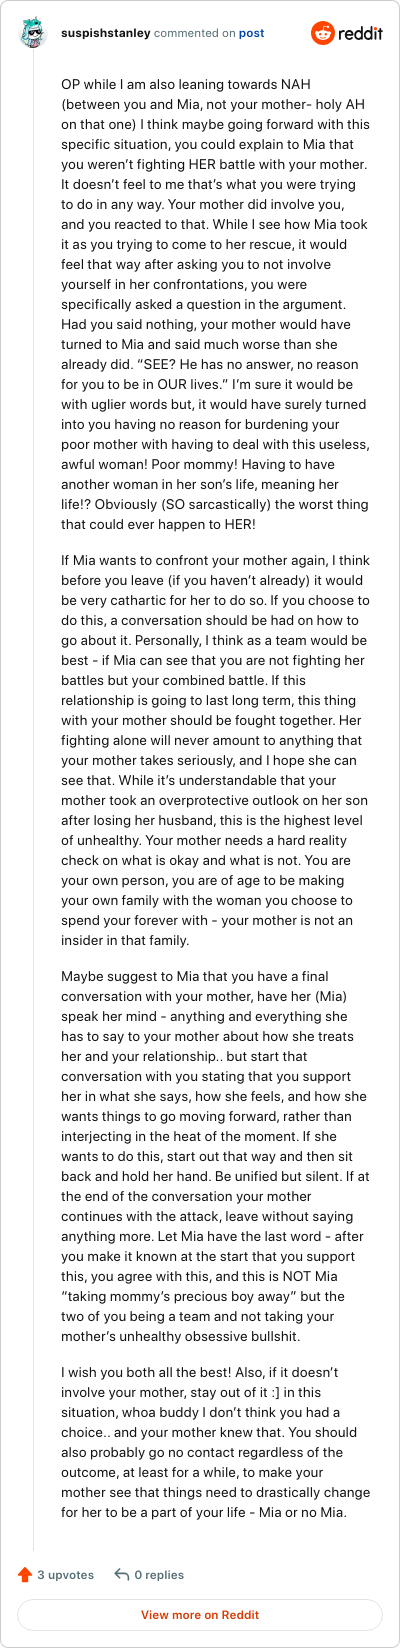
Task: Follow the blue "post" link
Action: (251, 33)
